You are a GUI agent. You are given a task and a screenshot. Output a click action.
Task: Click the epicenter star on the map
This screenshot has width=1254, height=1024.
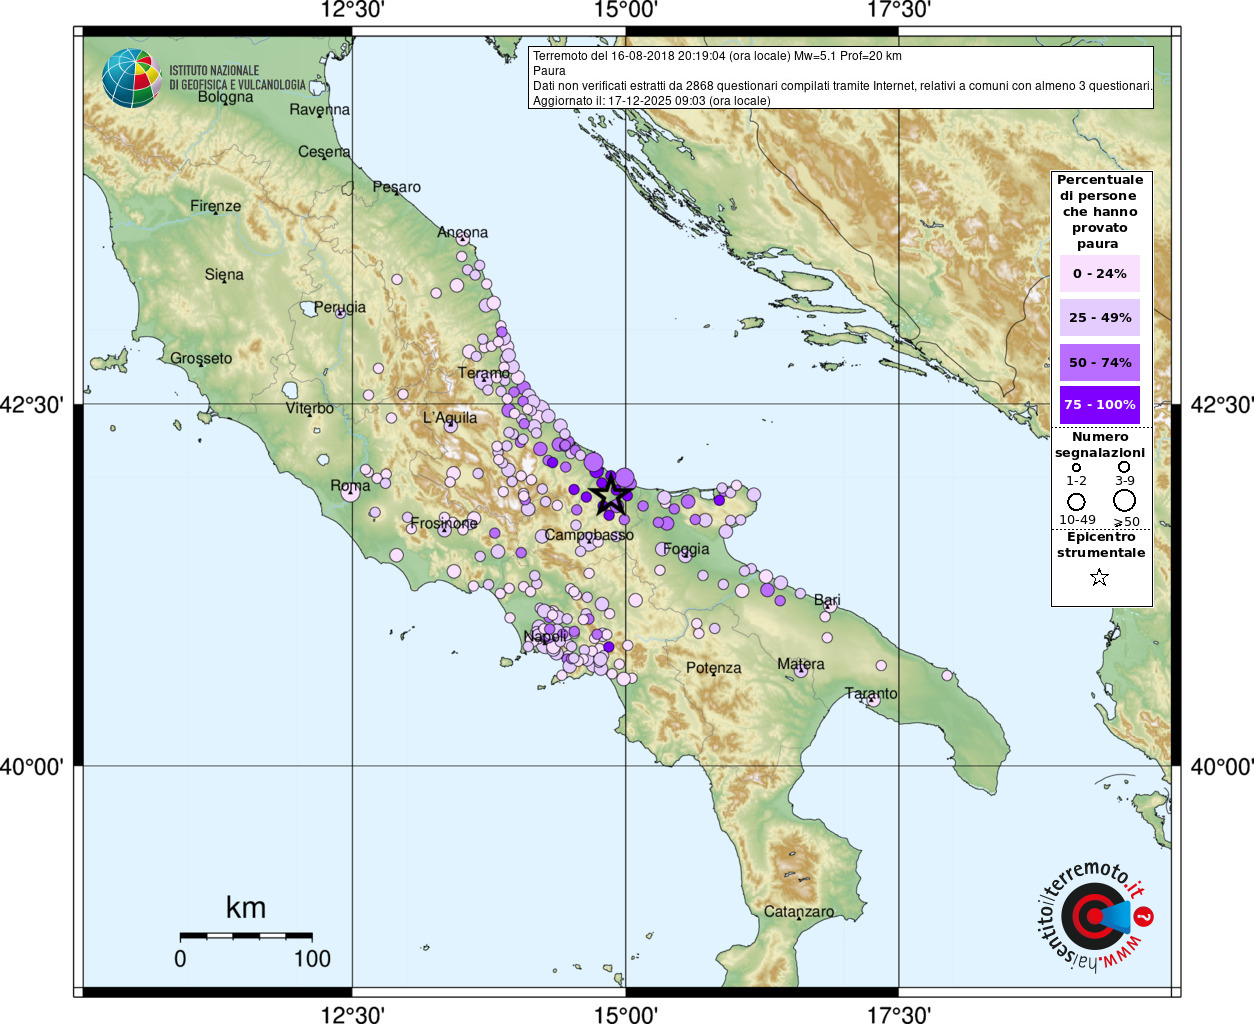click(610, 494)
